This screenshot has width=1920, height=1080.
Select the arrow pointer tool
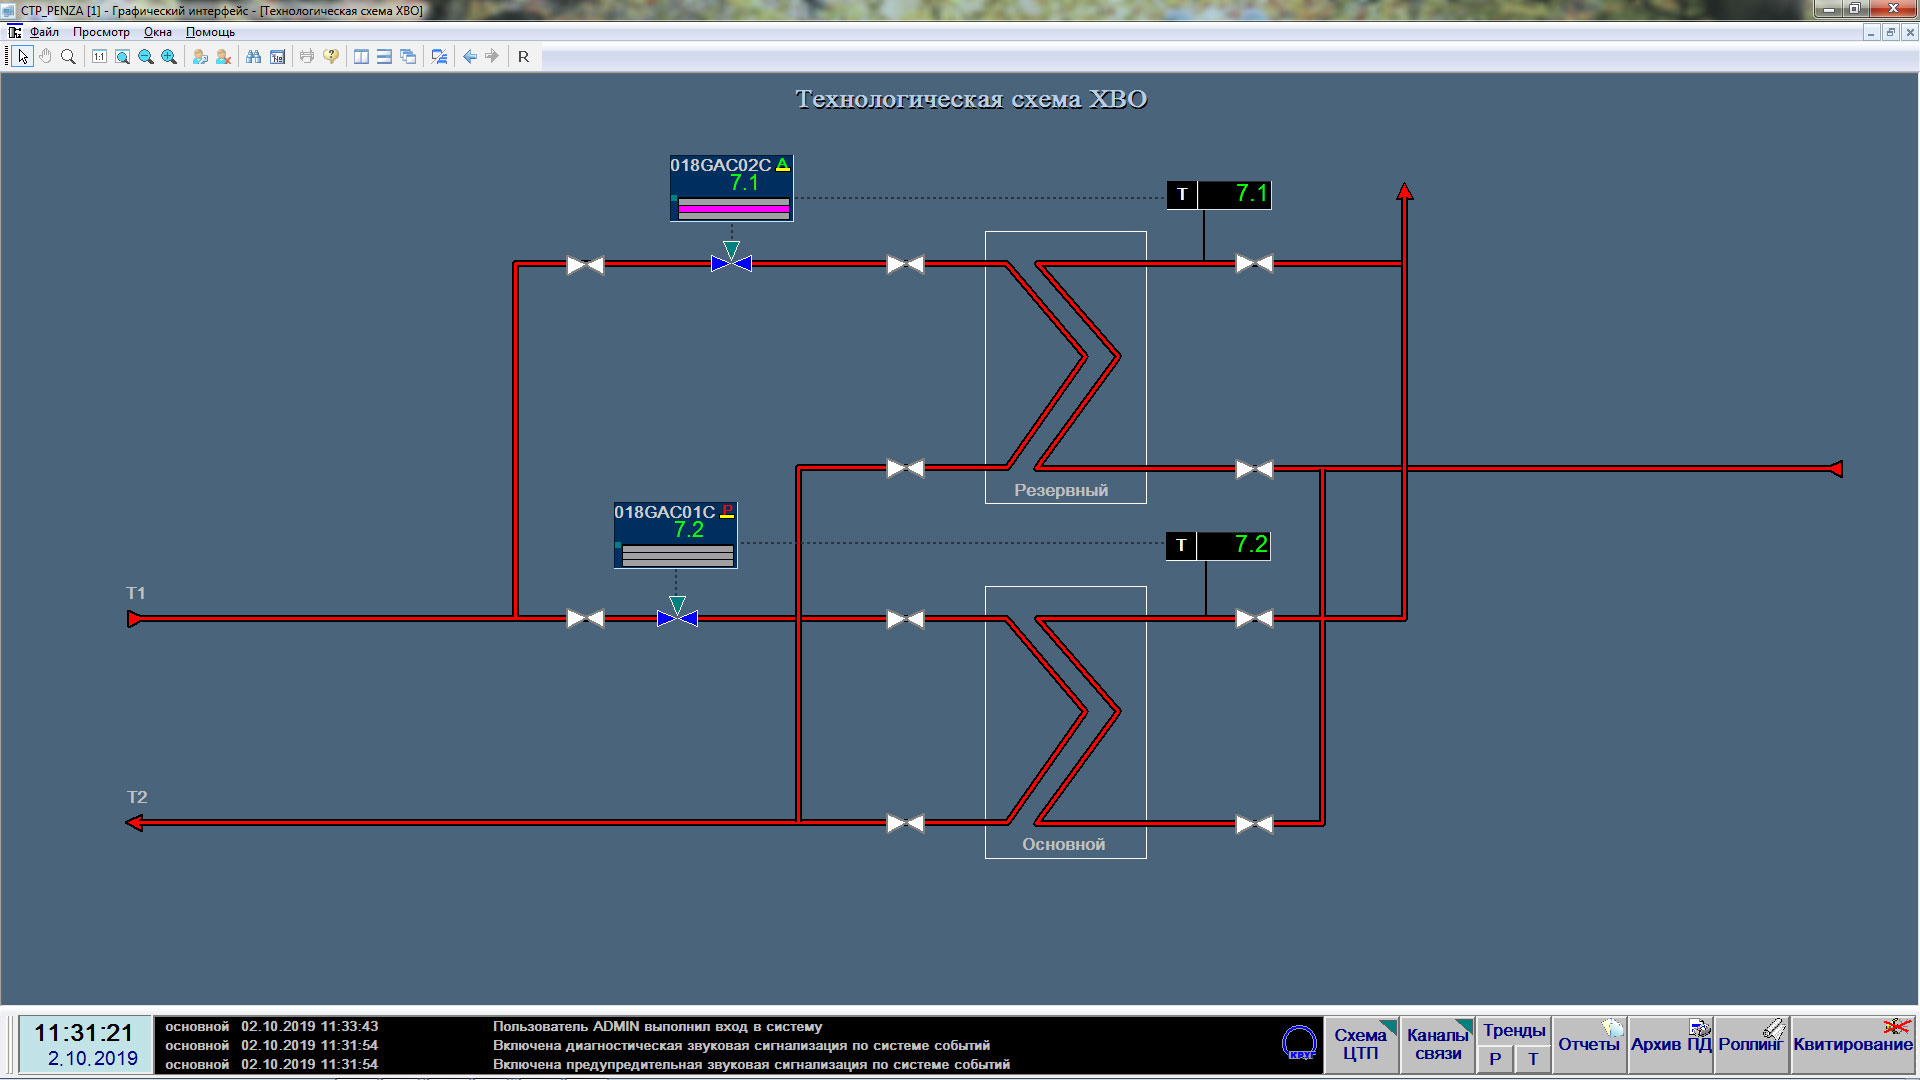[x=22, y=57]
